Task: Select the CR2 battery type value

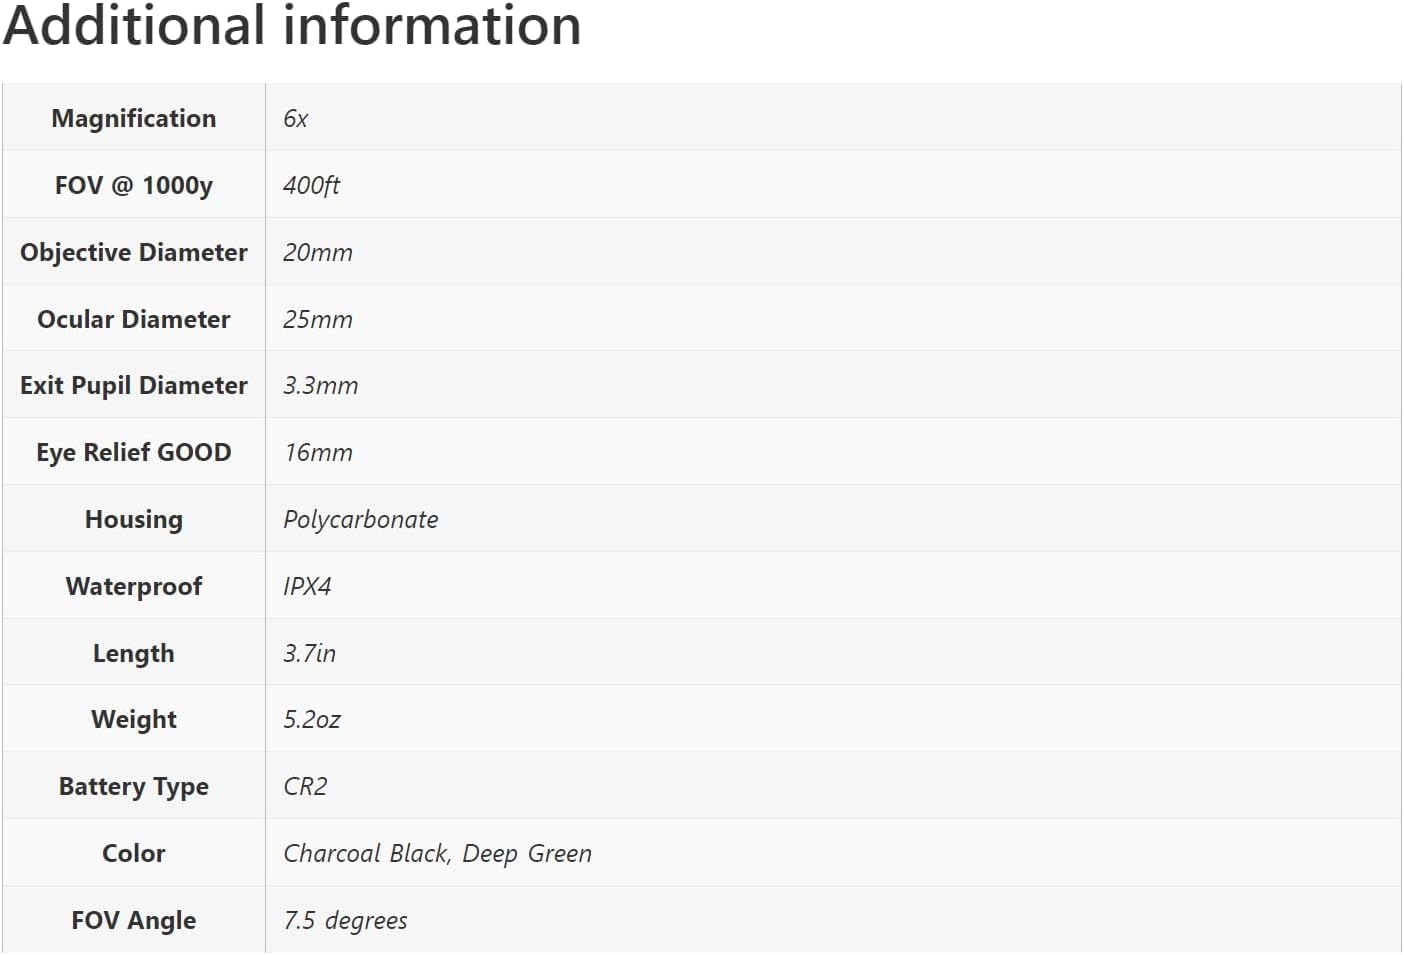Action: coord(305,786)
